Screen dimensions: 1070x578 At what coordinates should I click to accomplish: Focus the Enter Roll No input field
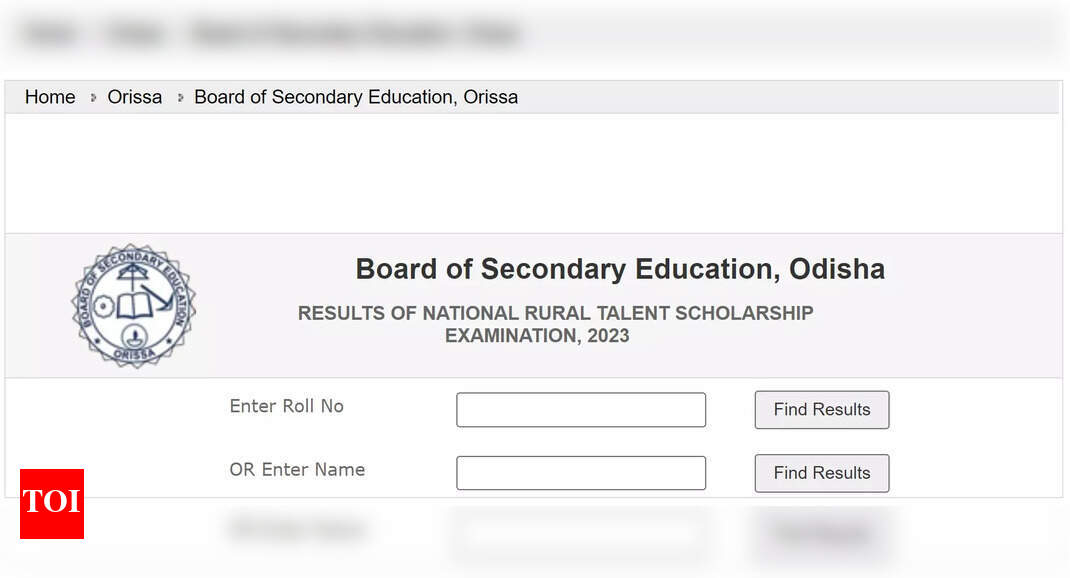click(580, 410)
